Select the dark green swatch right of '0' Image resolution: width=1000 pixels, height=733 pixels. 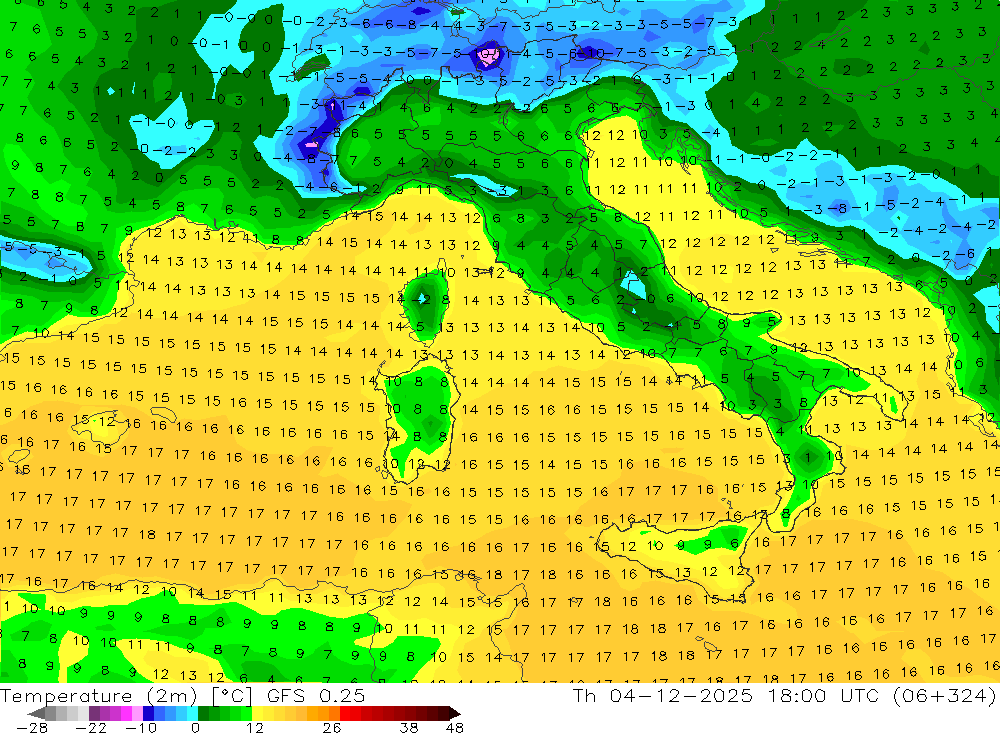(203, 713)
